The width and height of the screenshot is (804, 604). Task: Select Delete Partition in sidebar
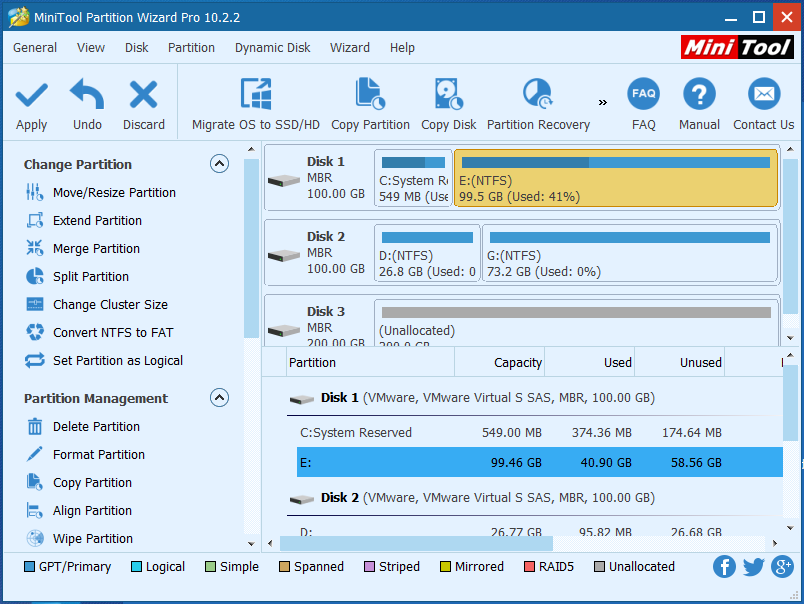click(x=83, y=427)
